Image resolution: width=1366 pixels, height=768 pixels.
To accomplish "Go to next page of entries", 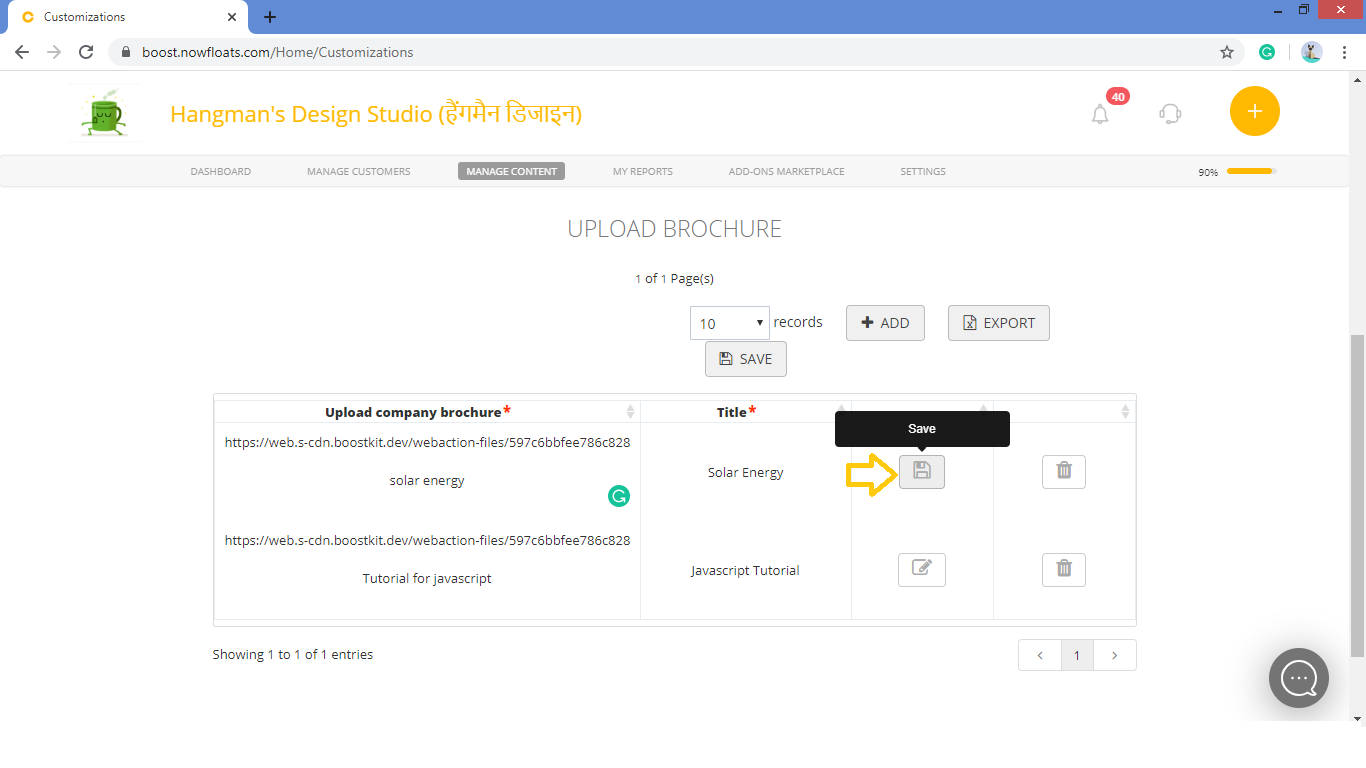I will click(1115, 655).
